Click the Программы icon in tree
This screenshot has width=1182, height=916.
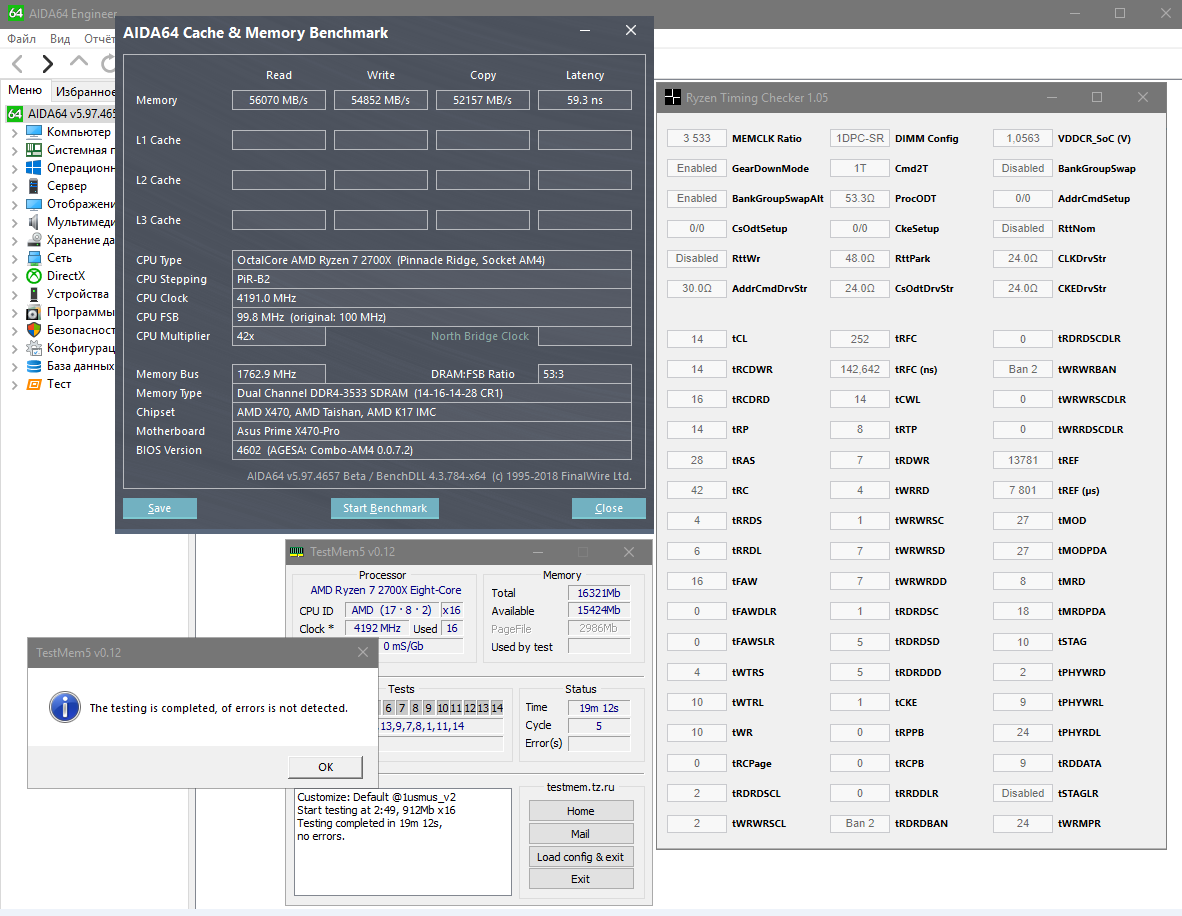(34, 312)
